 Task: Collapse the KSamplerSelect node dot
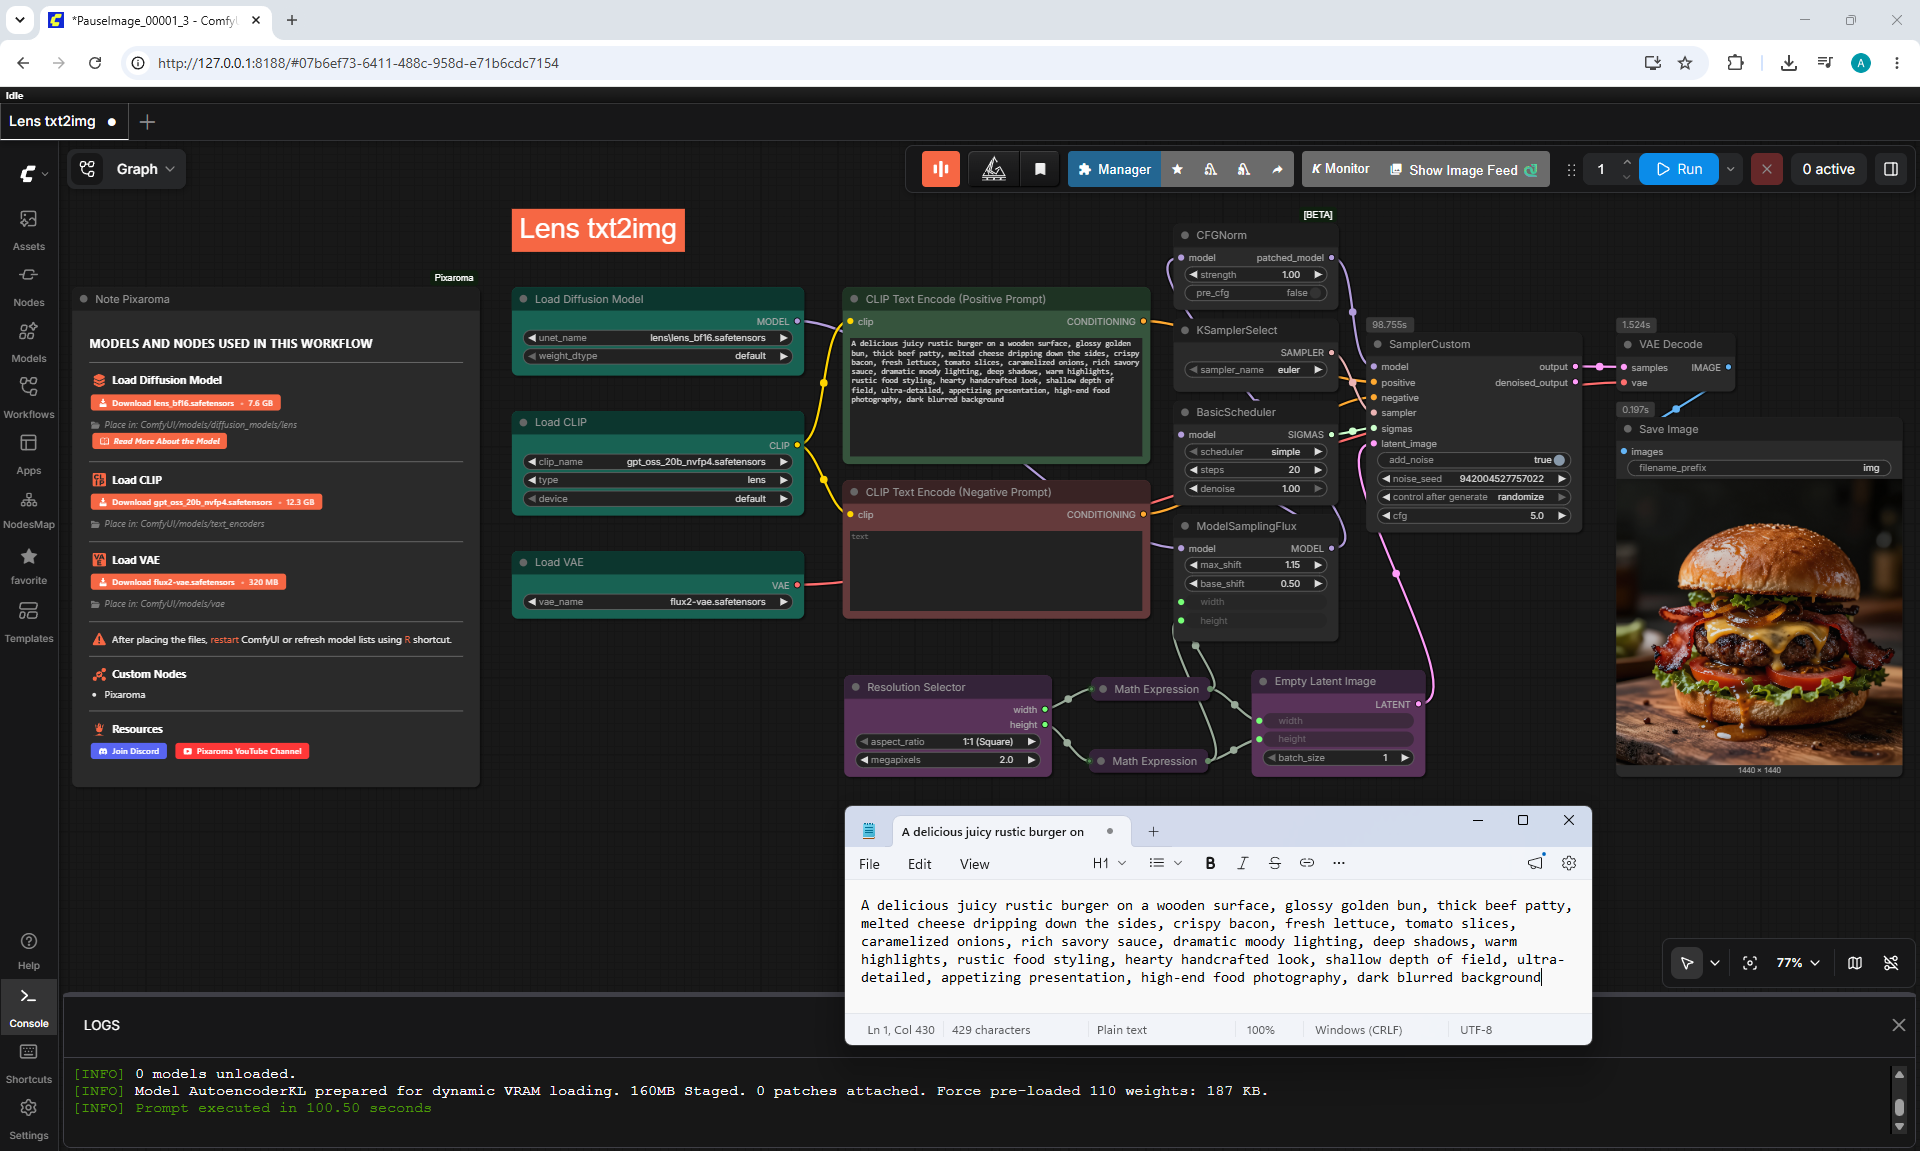tap(1185, 330)
